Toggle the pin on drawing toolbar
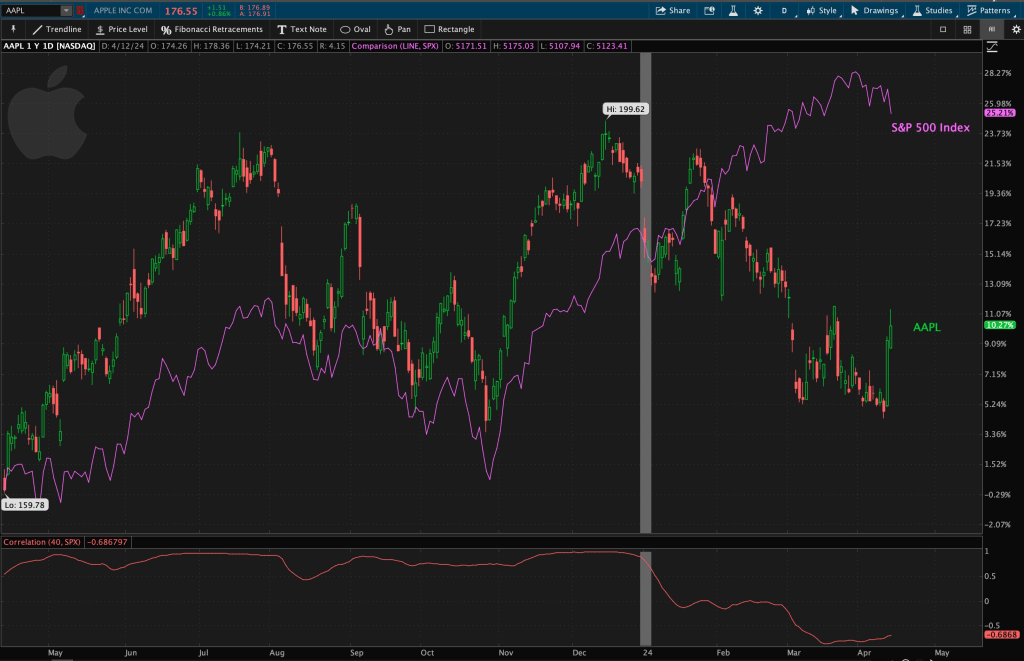Viewport: 1024px width, 661px height. [x=12, y=29]
